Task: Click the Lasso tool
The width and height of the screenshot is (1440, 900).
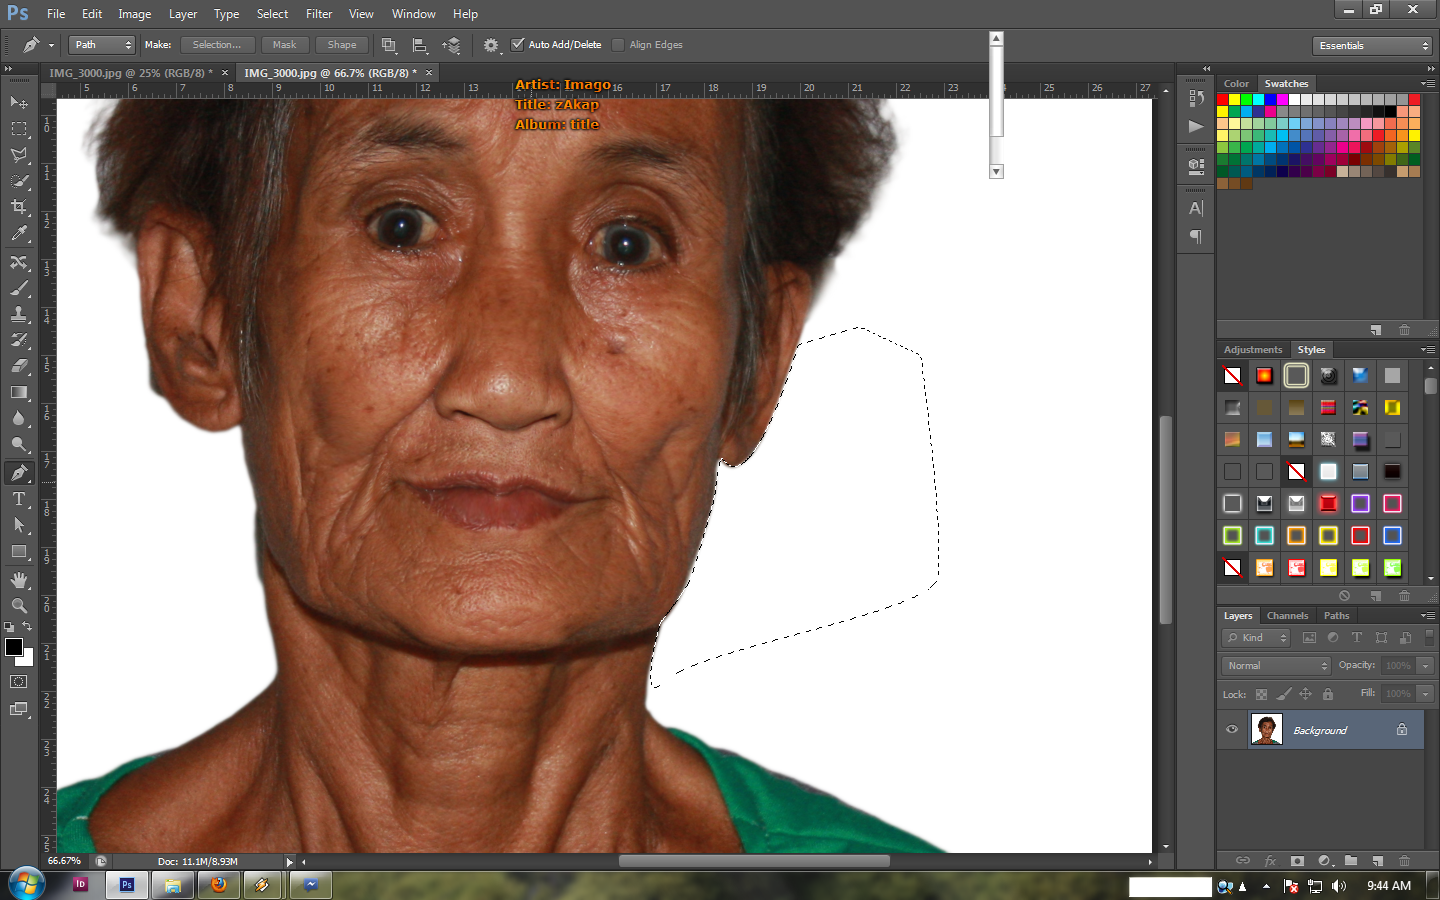Action: [19, 155]
